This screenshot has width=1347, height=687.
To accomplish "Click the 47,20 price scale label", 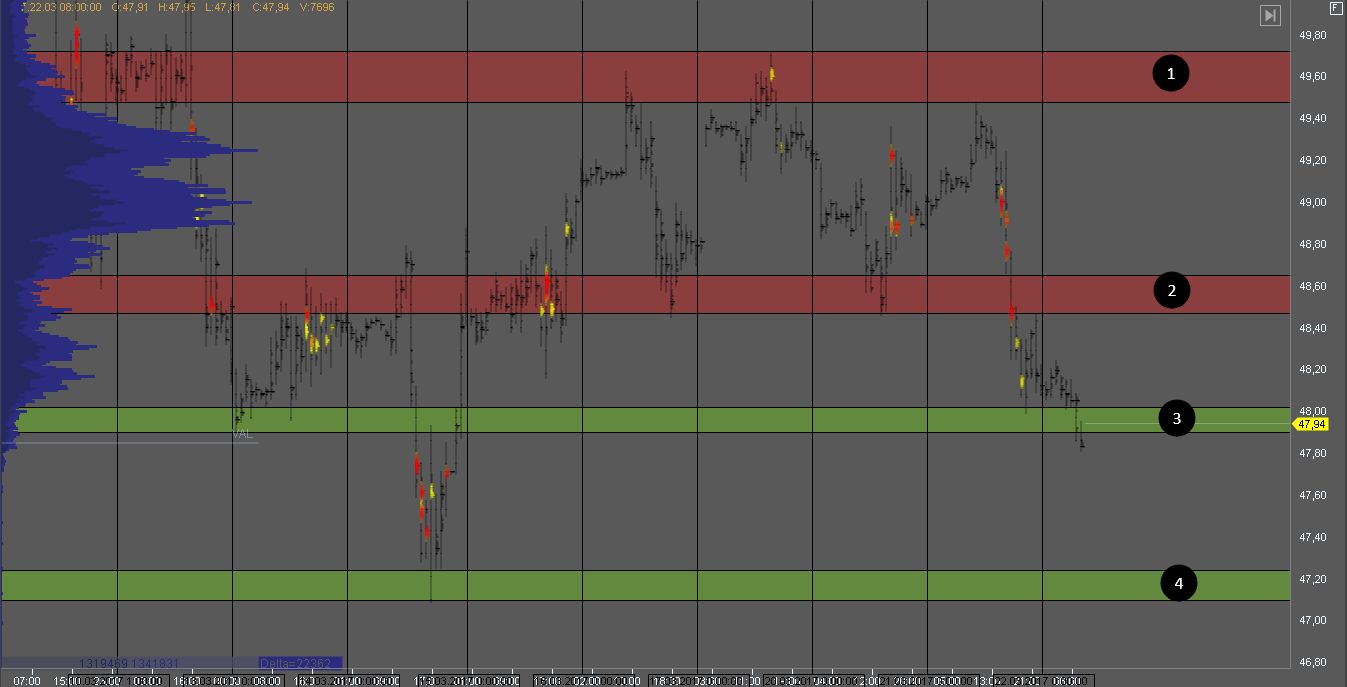I will (1312, 580).
